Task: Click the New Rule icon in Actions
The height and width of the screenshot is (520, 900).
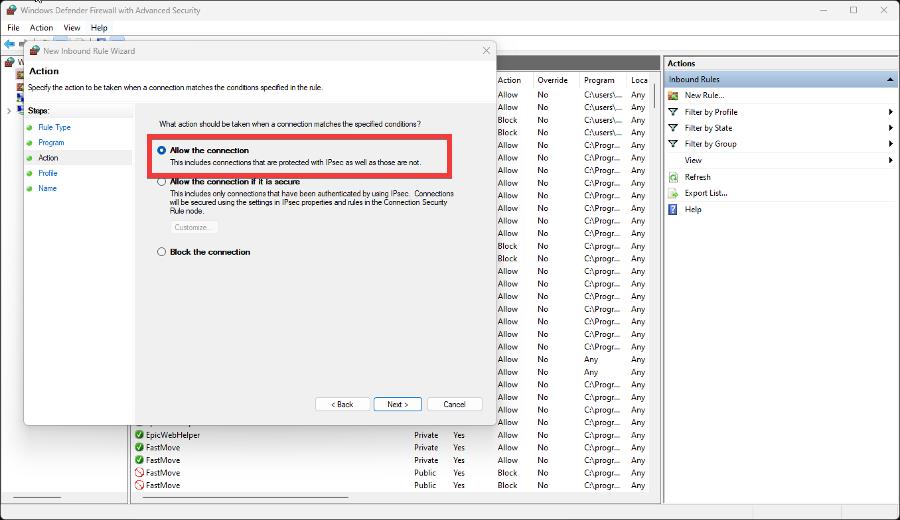Action: point(673,95)
